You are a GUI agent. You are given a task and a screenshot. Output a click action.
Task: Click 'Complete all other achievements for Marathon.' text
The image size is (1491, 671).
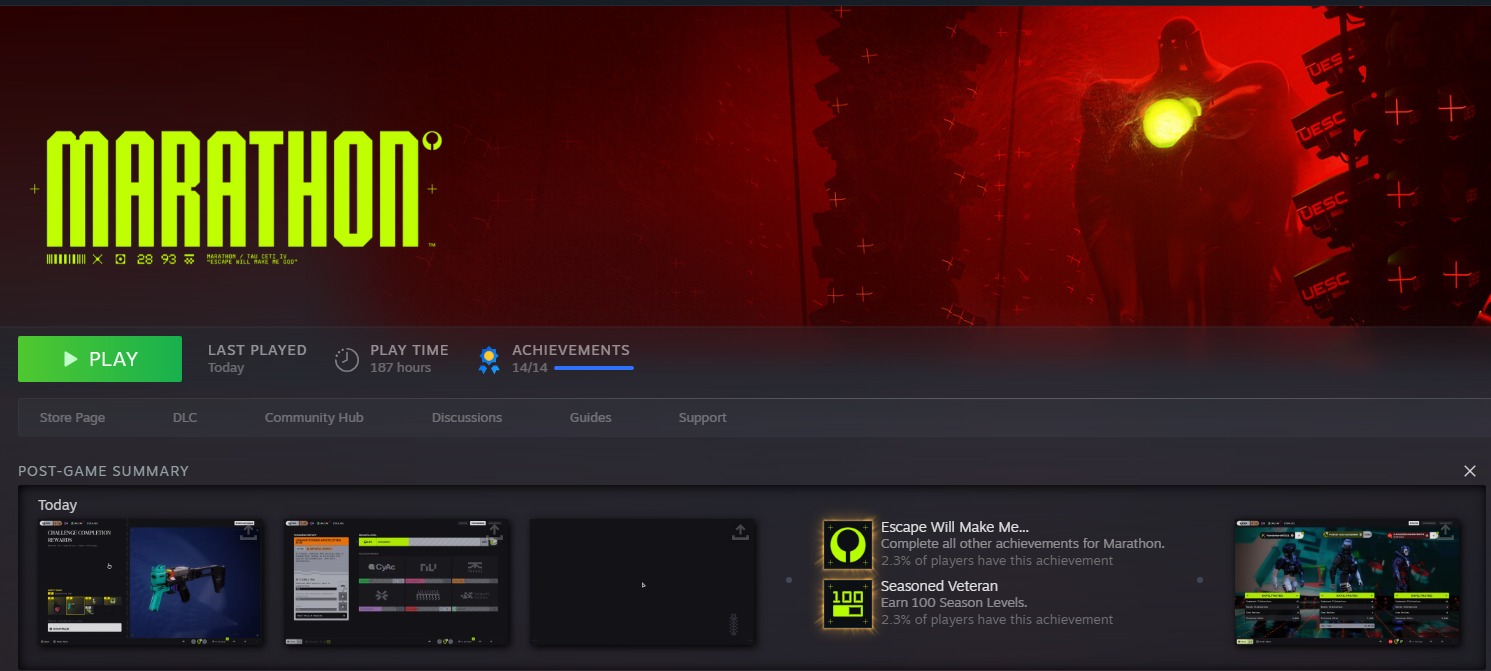[x=1022, y=544]
